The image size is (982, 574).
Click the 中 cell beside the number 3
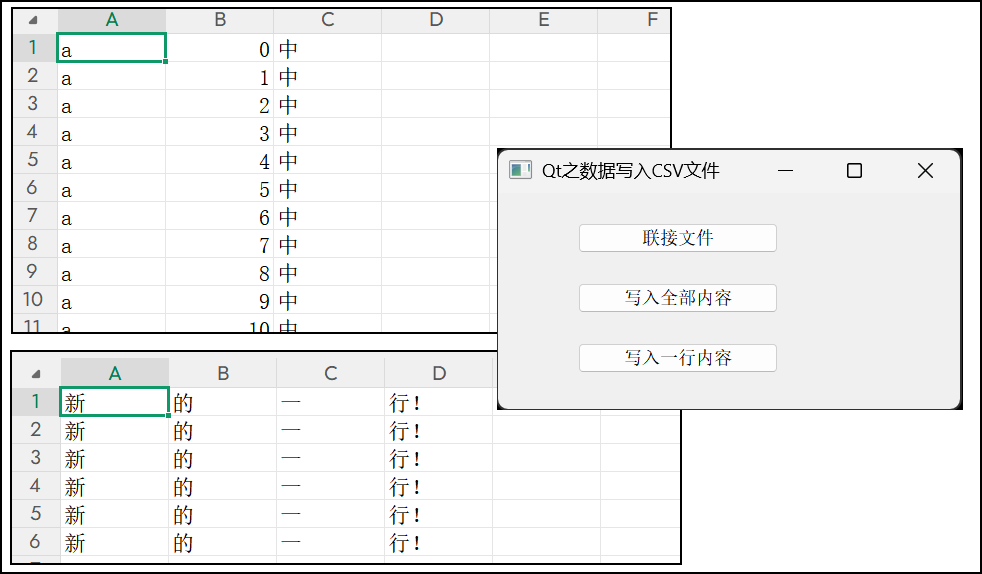click(x=327, y=133)
